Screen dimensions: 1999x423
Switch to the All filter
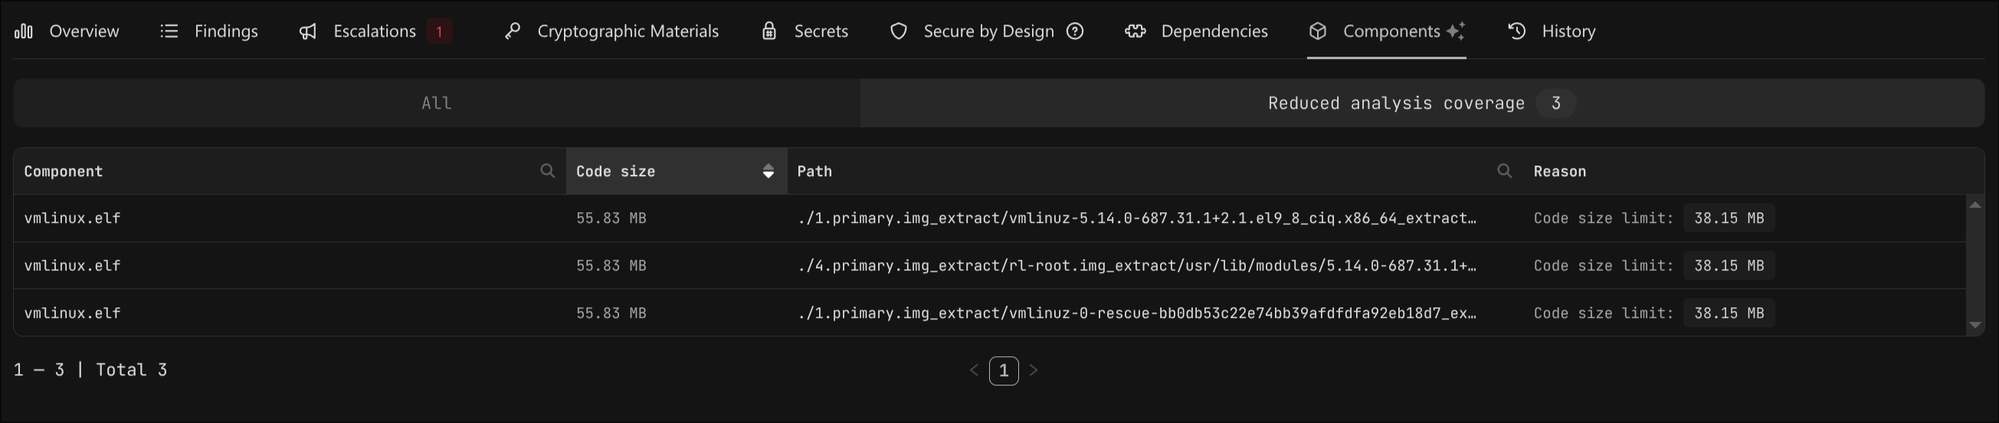pyautogui.click(x=437, y=103)
